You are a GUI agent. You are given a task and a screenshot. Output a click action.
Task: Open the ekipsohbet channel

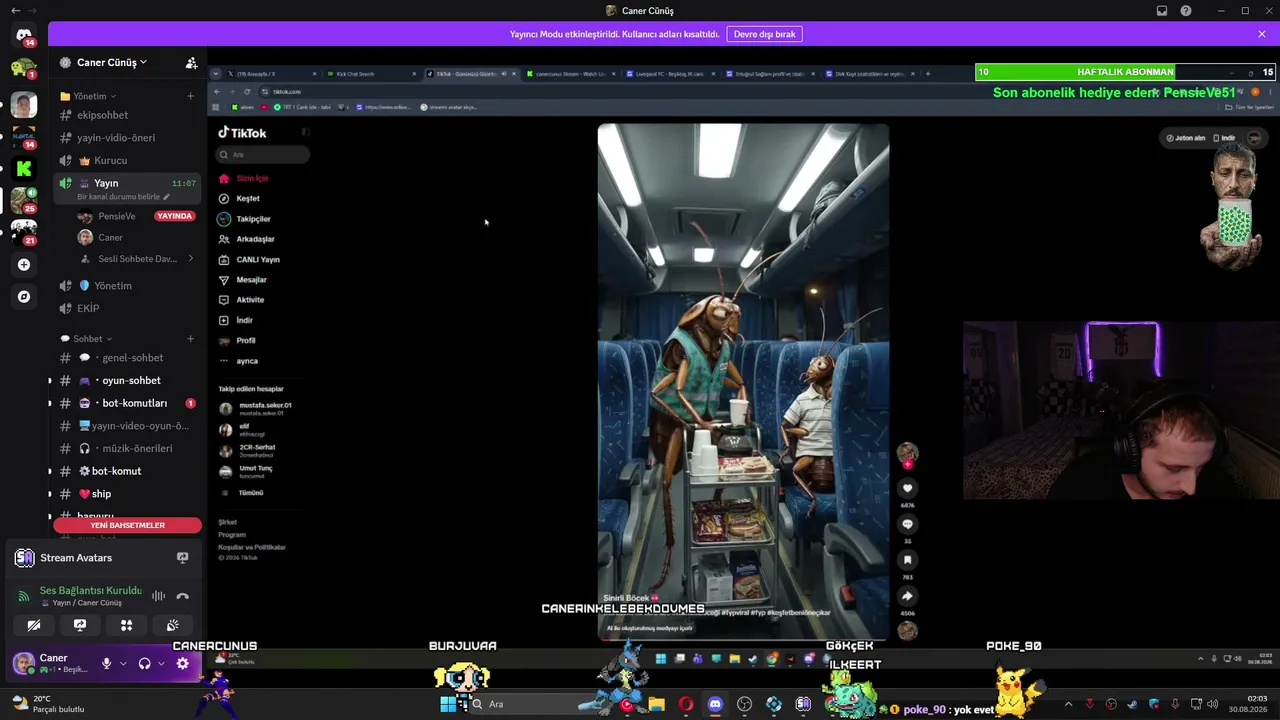[x=127, y=115]
